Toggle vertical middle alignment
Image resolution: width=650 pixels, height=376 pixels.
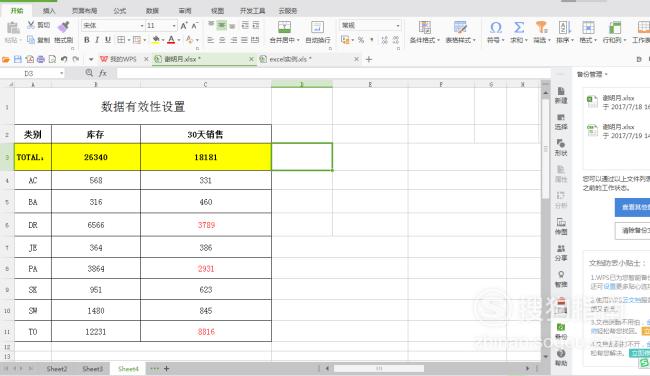(222, 26)
